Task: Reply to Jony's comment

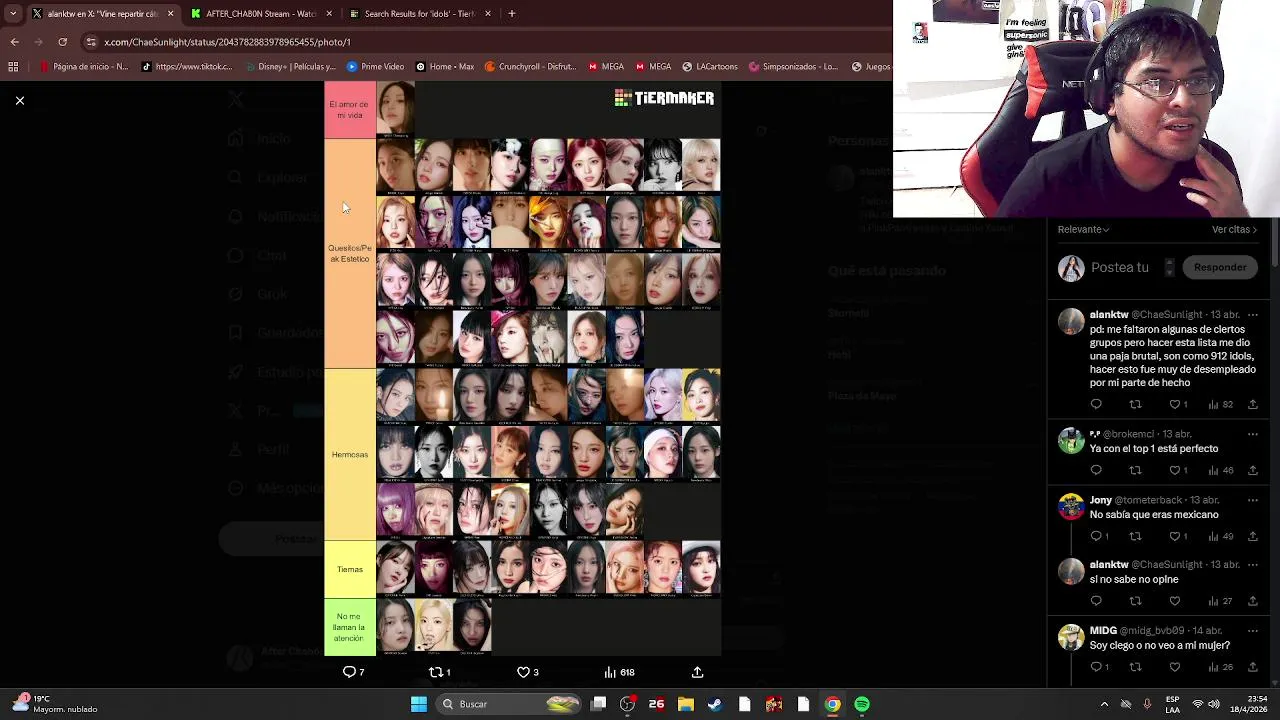Action: [x=1096, y=536]
